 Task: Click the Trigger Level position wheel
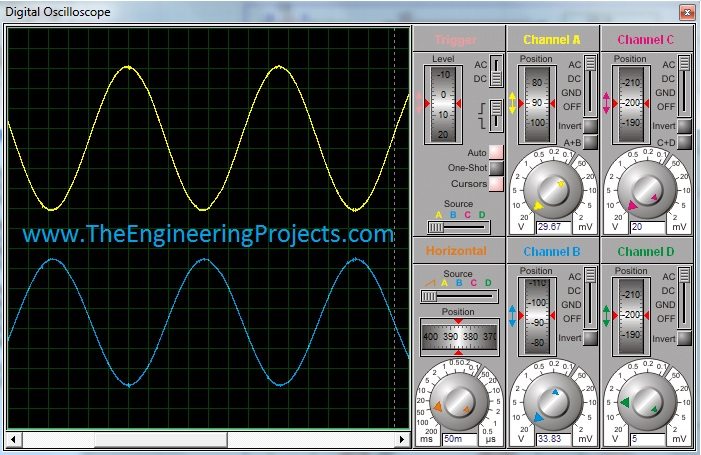pyautogui.click(x=443, y=105)
